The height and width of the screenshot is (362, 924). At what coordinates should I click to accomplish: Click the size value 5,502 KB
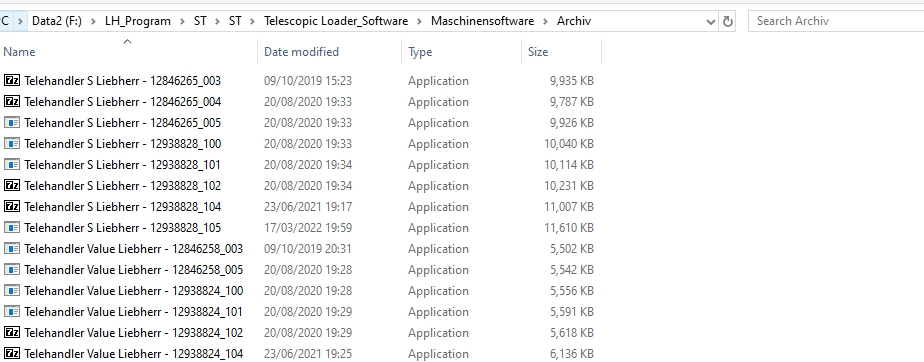coord(572,248)
